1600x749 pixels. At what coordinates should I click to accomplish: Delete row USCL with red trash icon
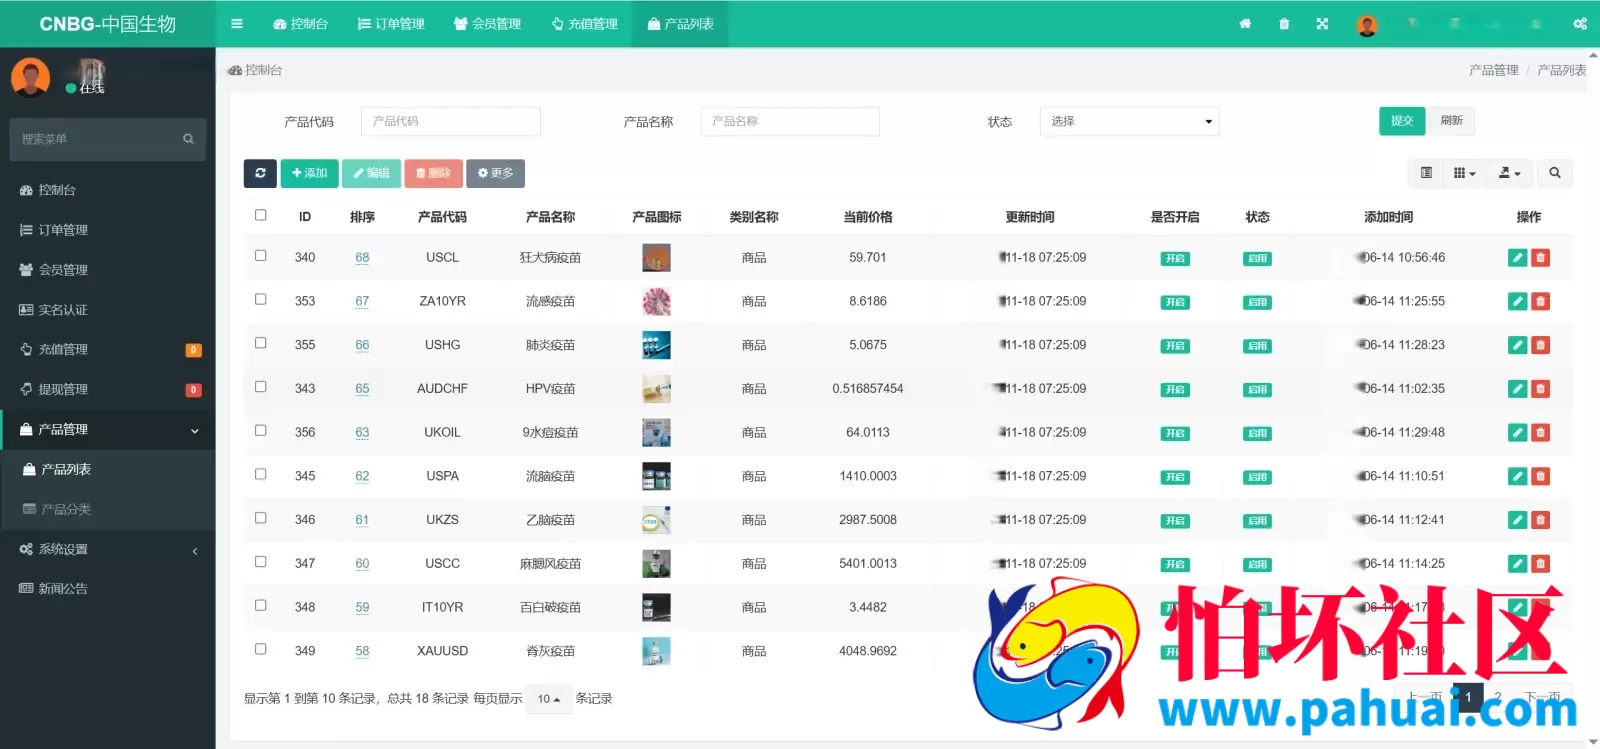[1541, 258]
